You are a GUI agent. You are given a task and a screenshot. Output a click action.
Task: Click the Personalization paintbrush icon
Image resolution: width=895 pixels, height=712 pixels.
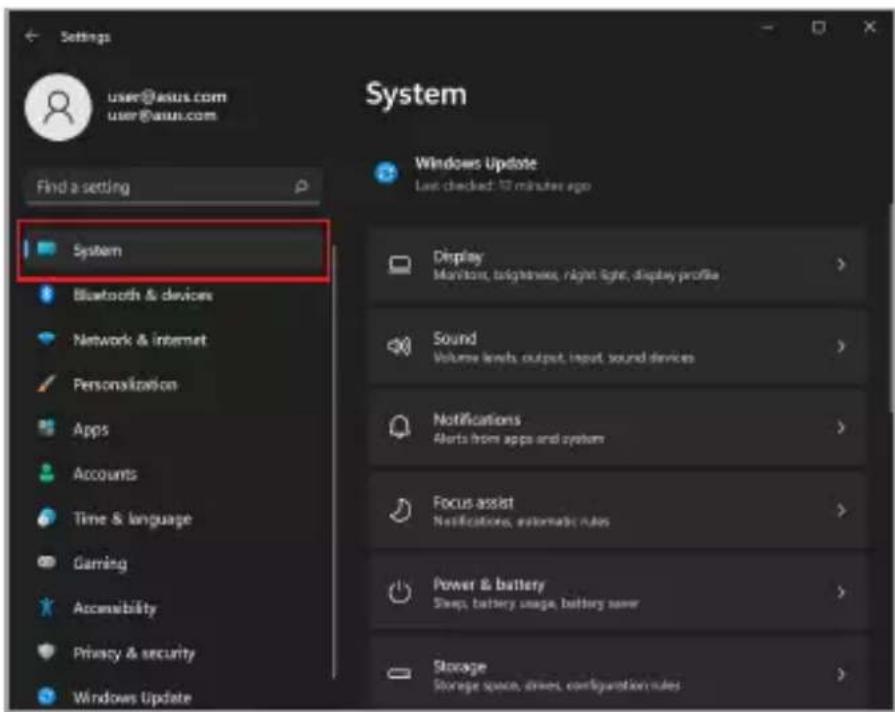click(x=46, y=383)
